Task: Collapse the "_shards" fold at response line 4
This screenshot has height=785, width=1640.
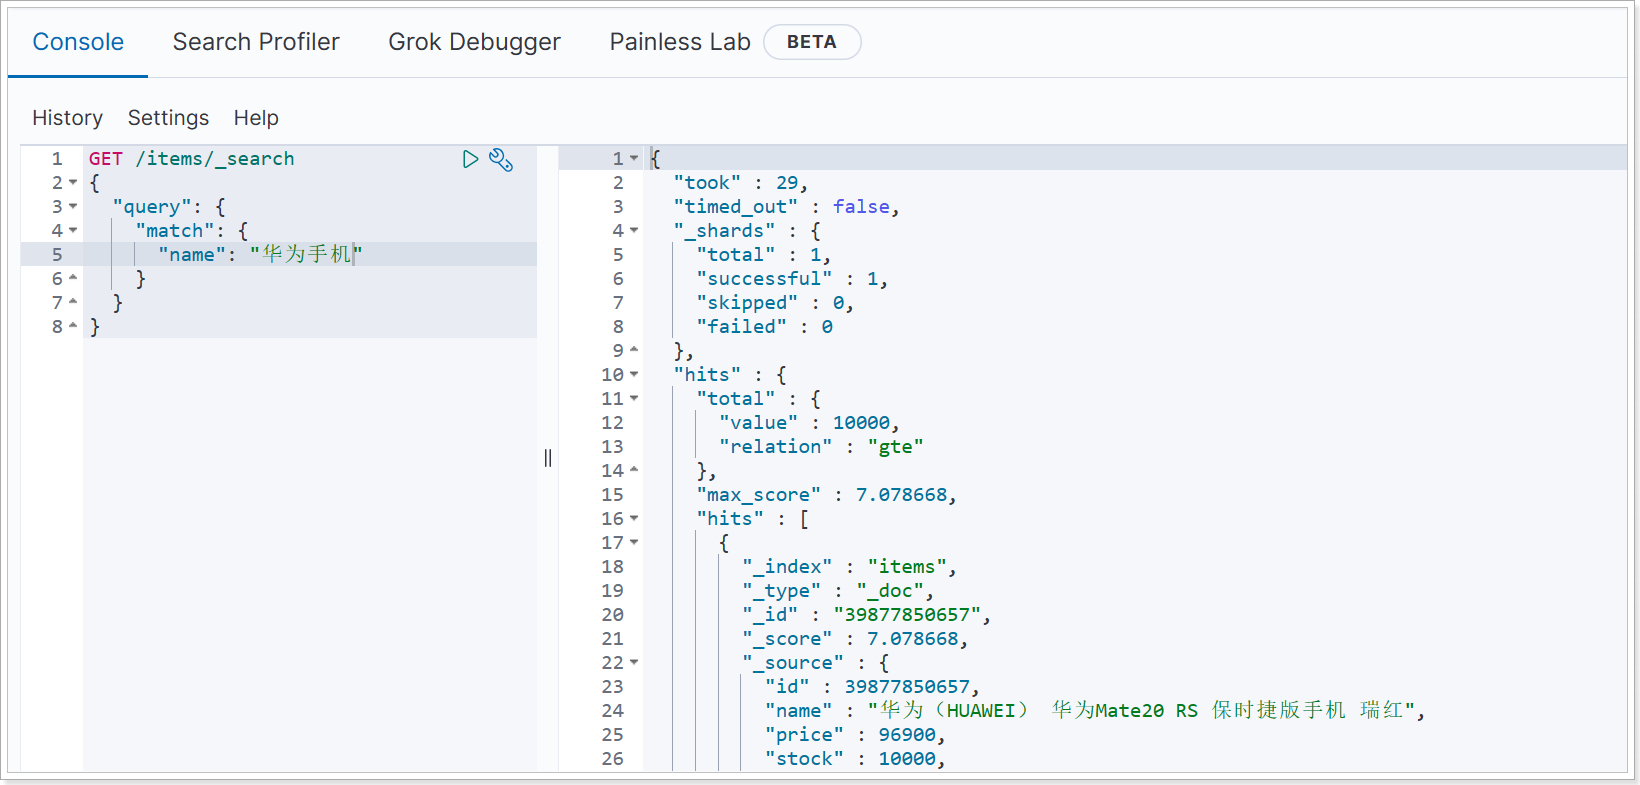Action: (x=634, y=231)
